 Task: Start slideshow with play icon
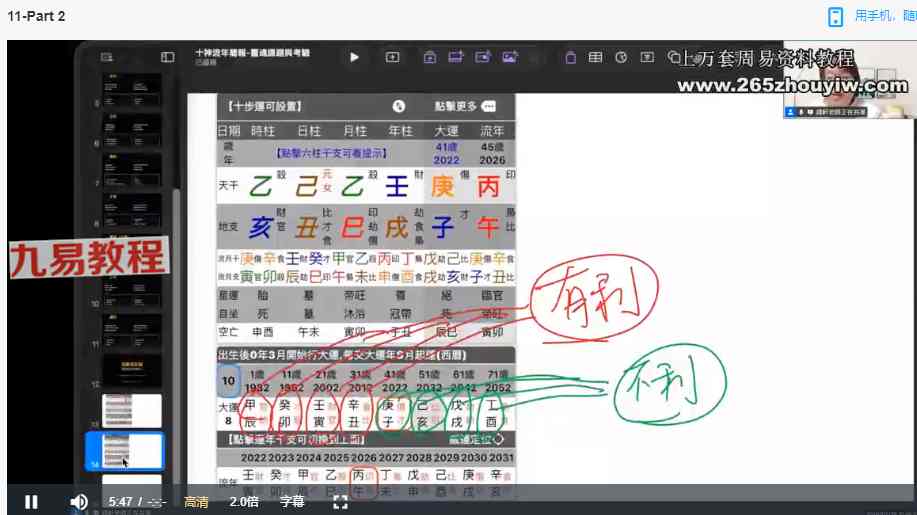click(x=354, y=57)
